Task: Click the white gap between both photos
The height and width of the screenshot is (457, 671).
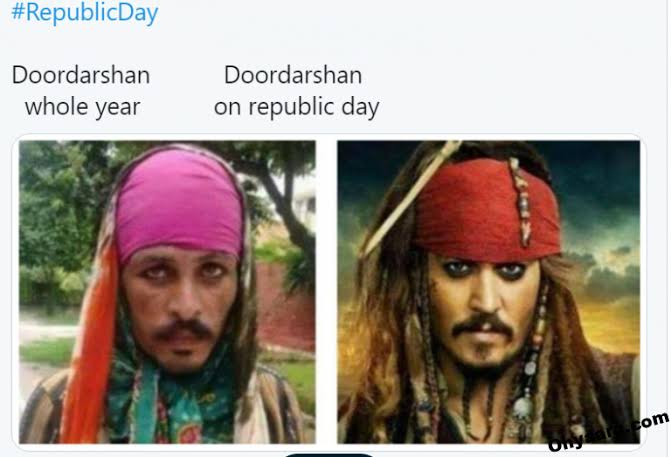Action: 327,291
